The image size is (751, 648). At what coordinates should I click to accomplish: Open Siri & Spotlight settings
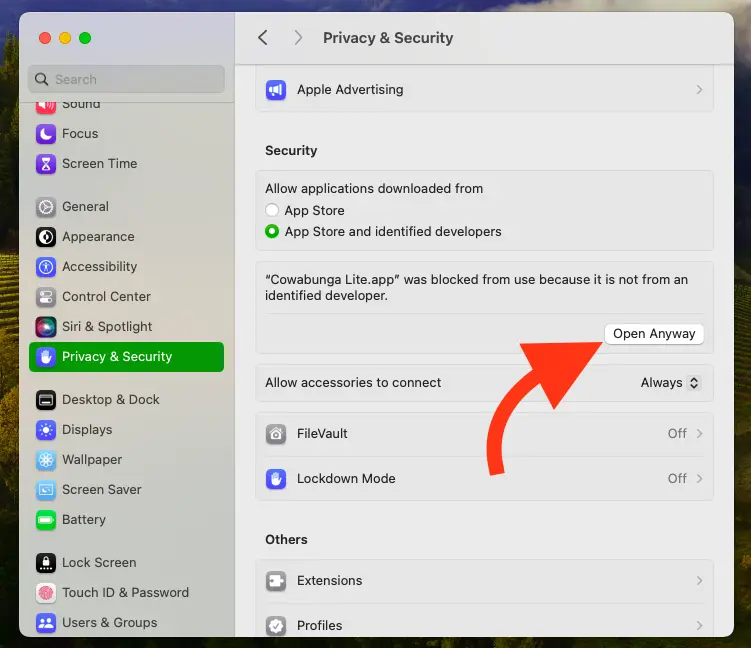click(126, 327)
